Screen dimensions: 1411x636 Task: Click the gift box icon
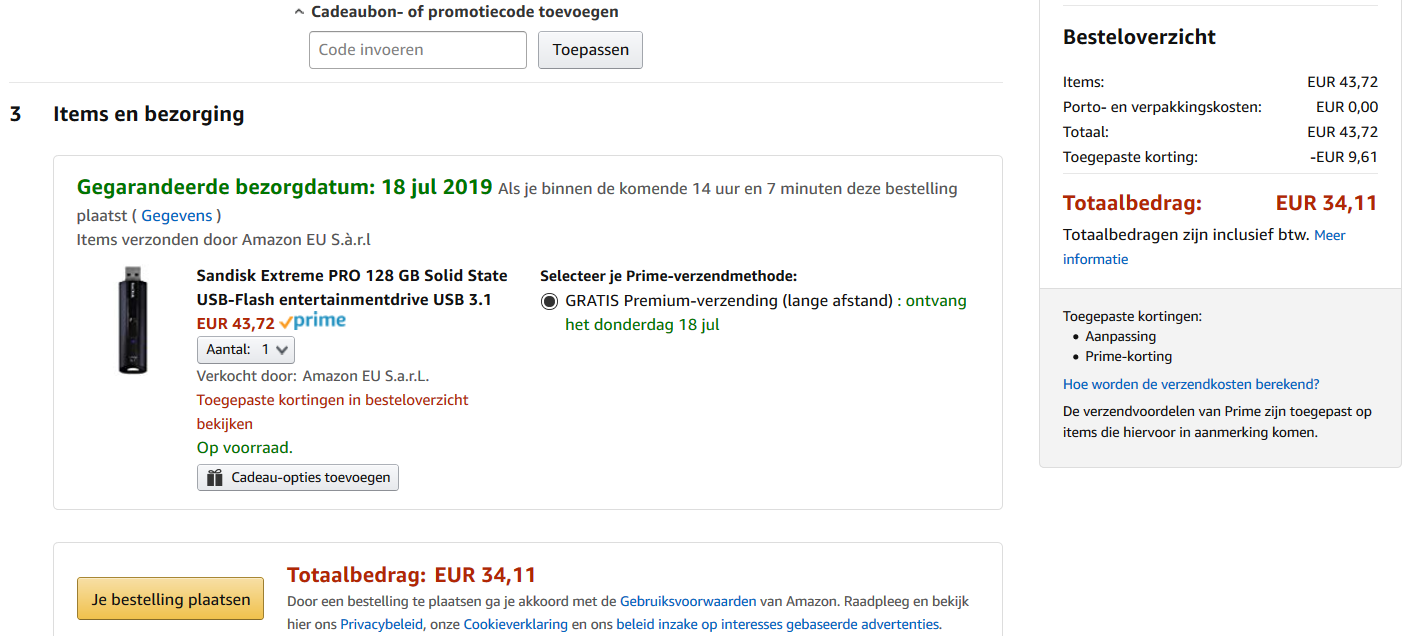click(214, 478)
